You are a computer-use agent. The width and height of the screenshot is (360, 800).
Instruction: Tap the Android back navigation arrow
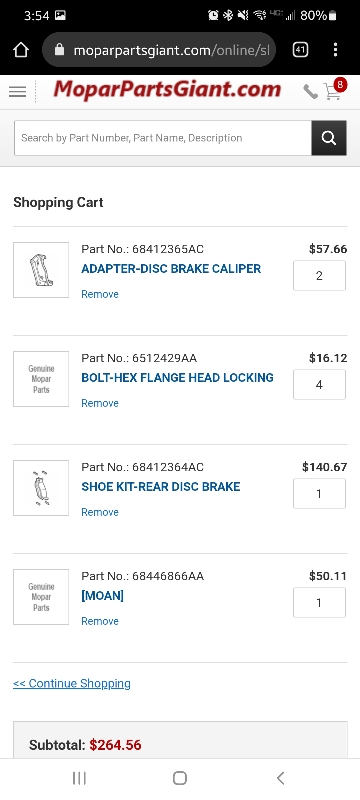coord(280,778)
